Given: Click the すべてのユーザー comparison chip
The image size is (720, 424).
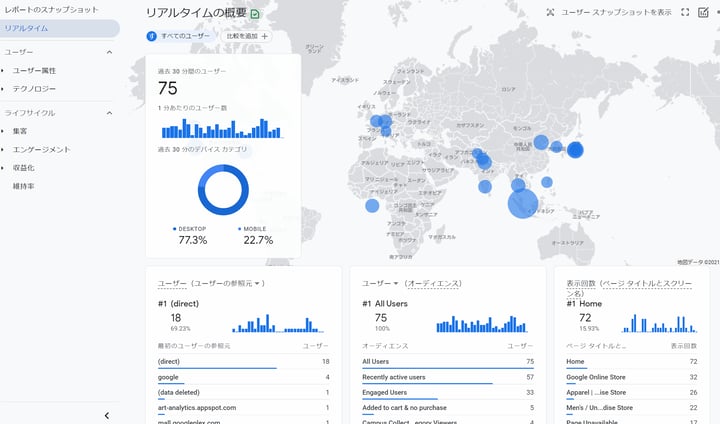Looking at the screenshot, I should coord(180,36).
